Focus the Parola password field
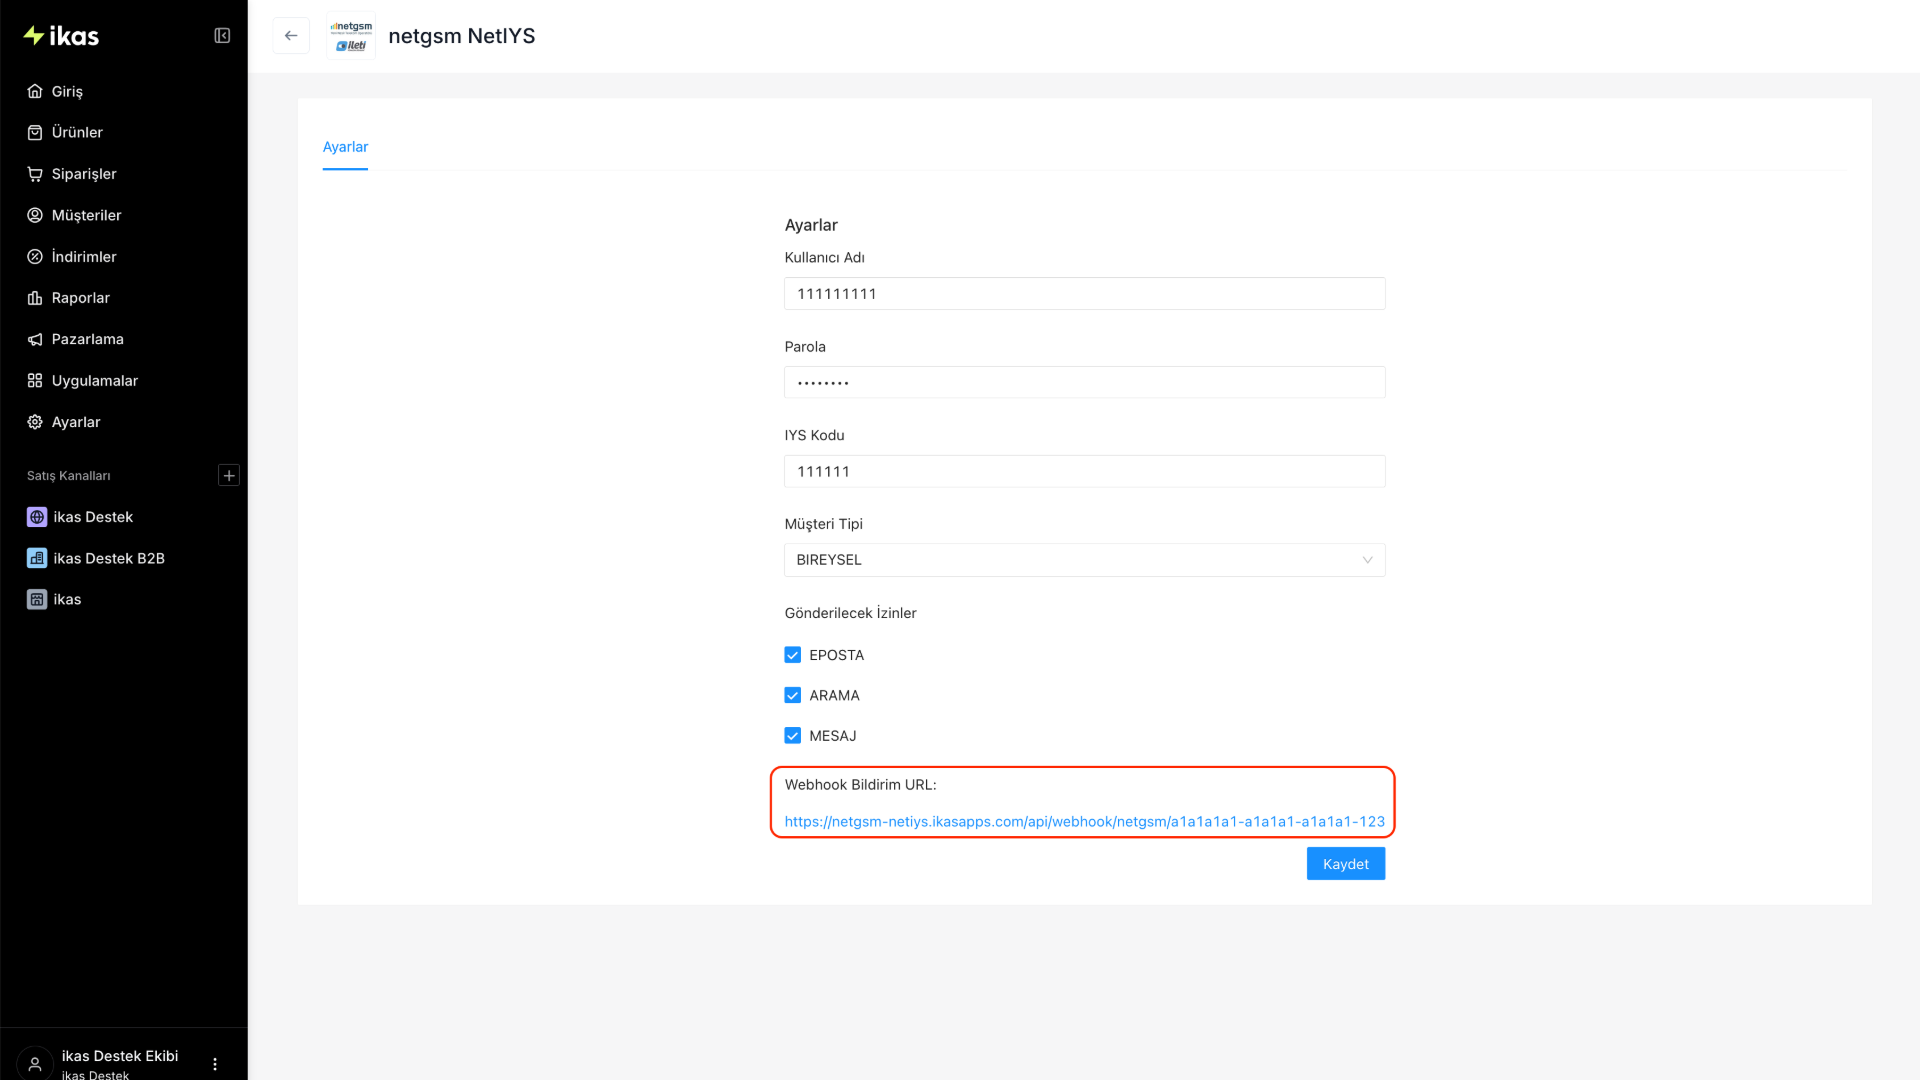This screenshot has width=1920, height=1080. pyautogui.click(x=1085, y=382)
